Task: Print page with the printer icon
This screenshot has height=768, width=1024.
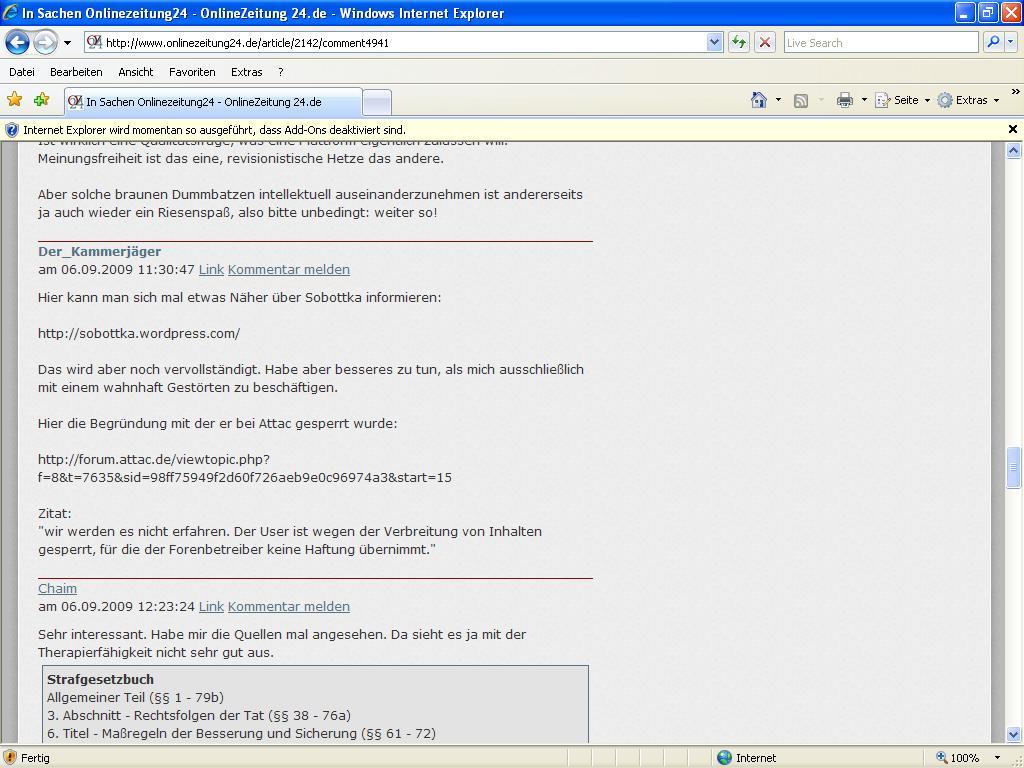Action: [x=844, y=100]
